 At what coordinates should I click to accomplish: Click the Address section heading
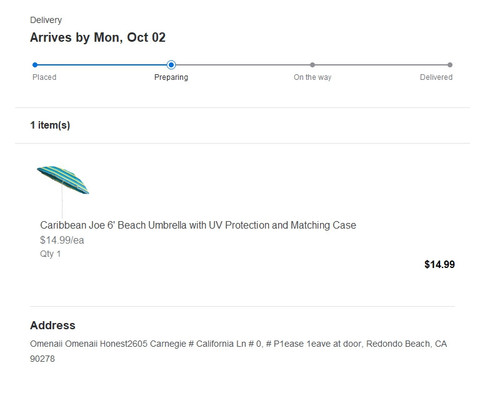[x=53, y=325]
